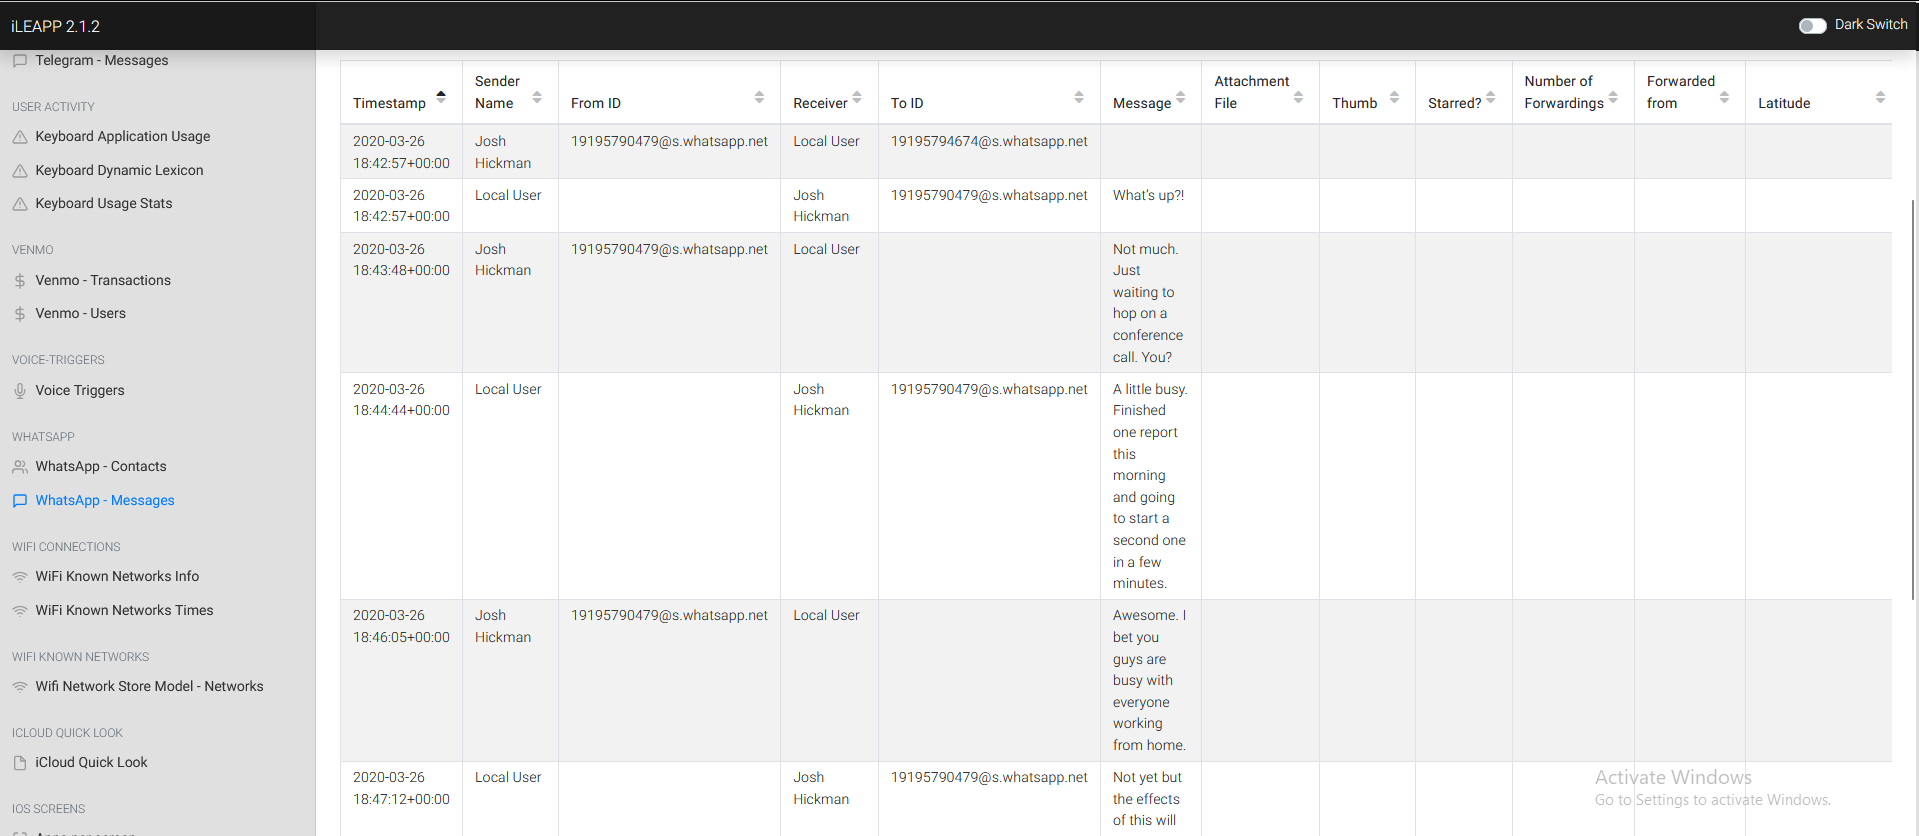Sort table by Thumb column
Image resolution: width=1919 pixels, height=836 pixels.
coord(1367,93)
